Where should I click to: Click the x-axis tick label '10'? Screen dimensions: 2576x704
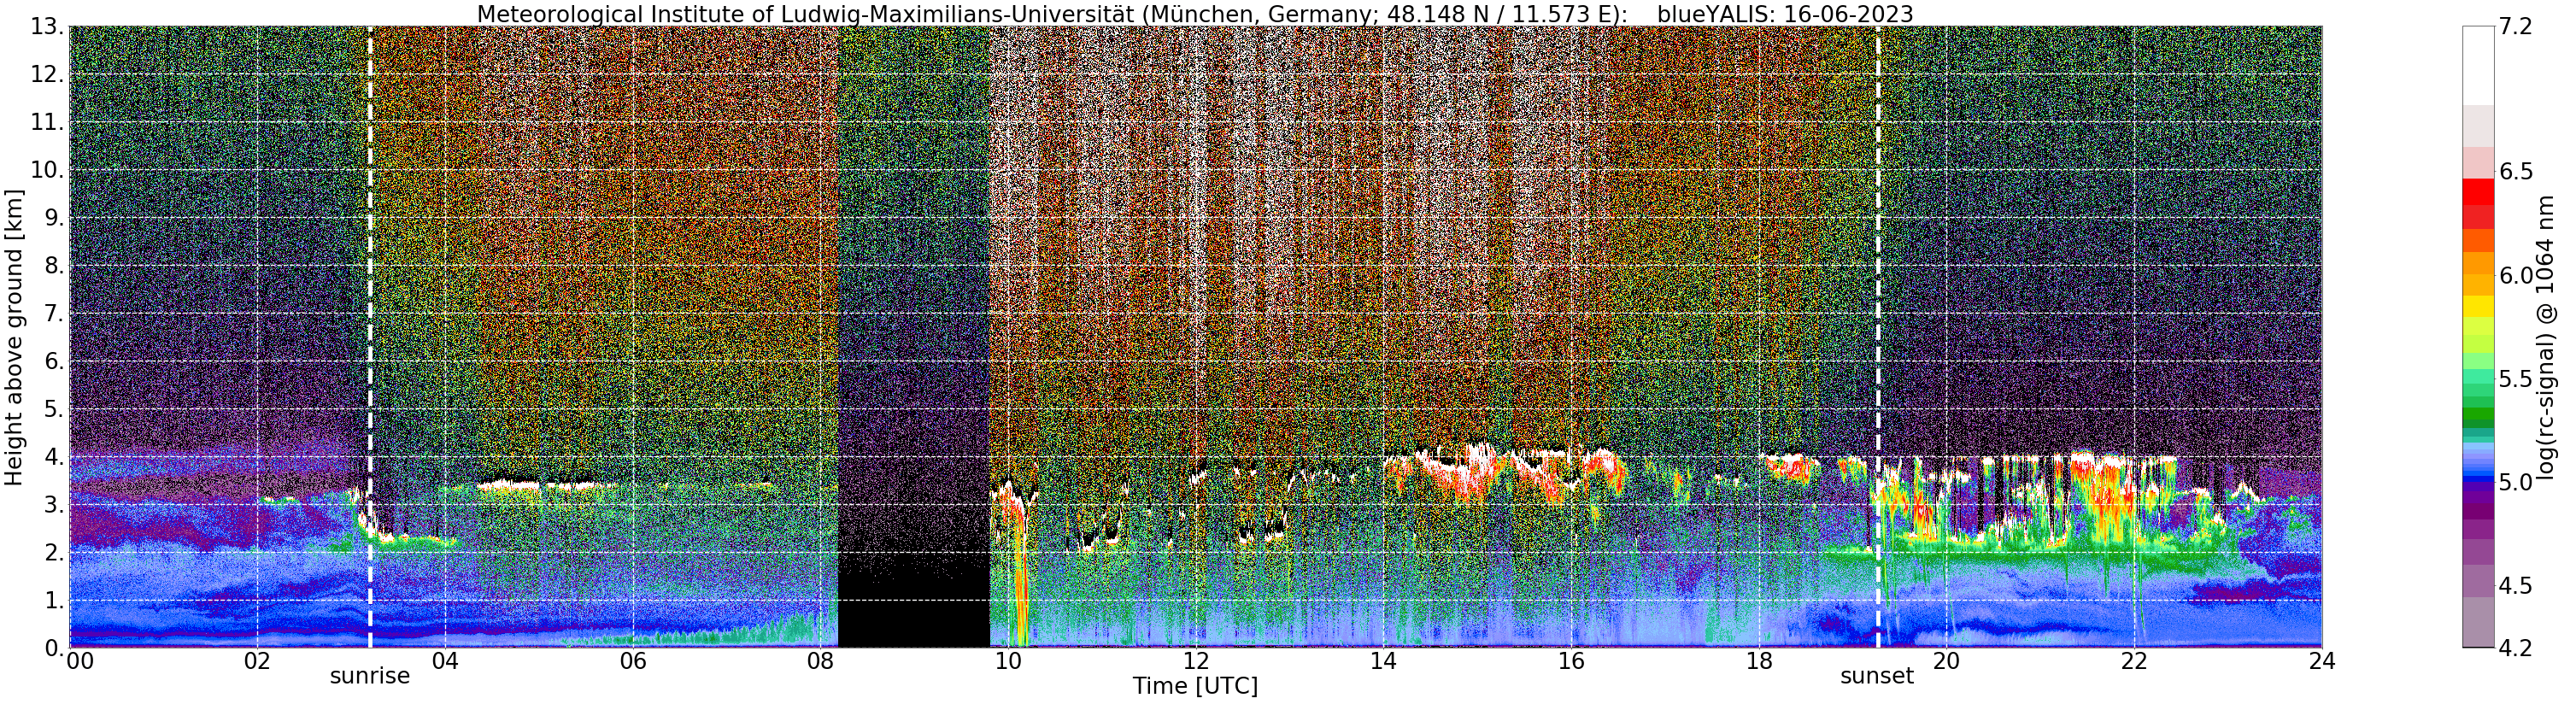[1008, 661]
